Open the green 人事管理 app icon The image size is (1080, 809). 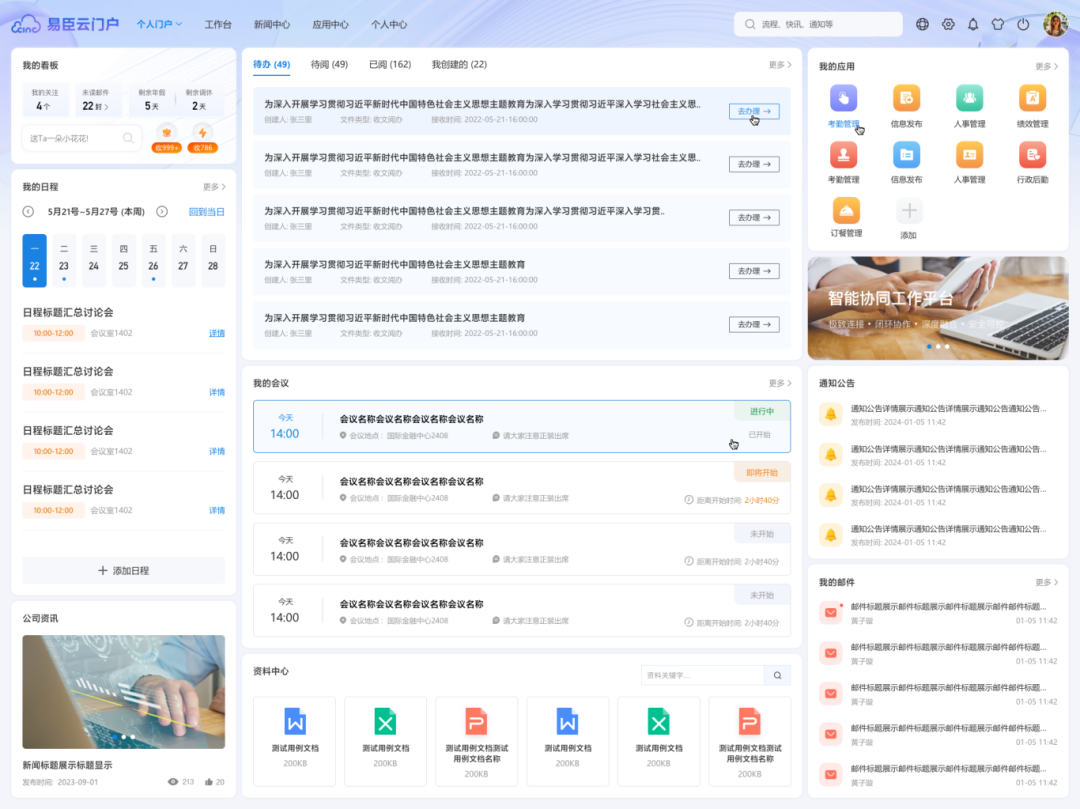(969, 98)
